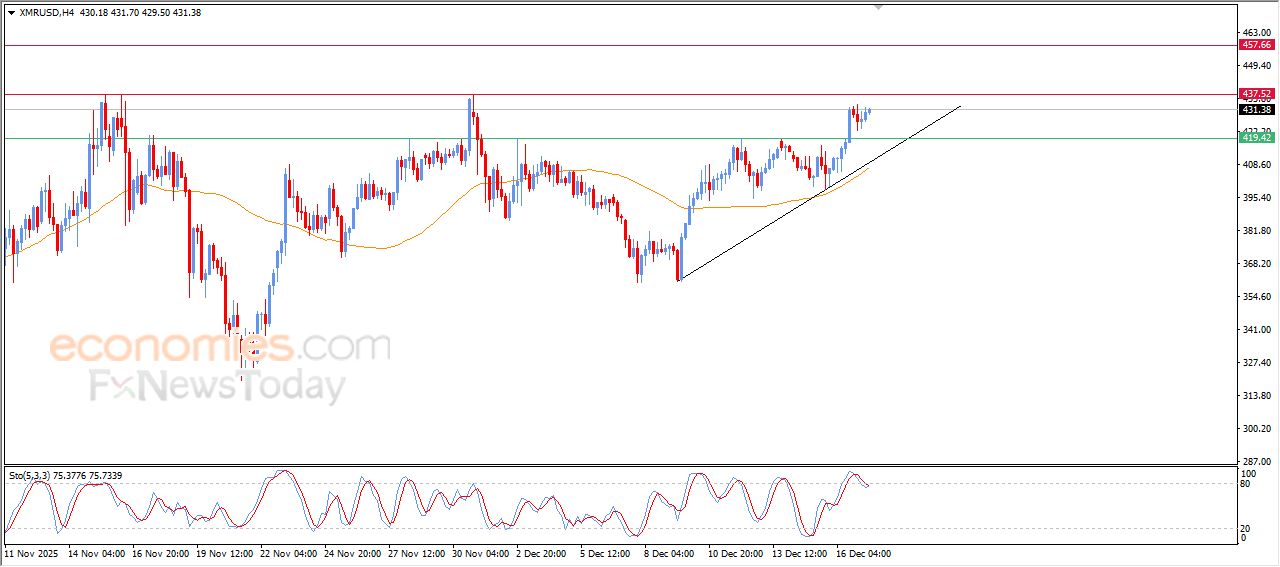The height and width of the screenshot is (567, 1280).
Task: Click the stochastic 20 level label
Action: tap(1246, 527)
